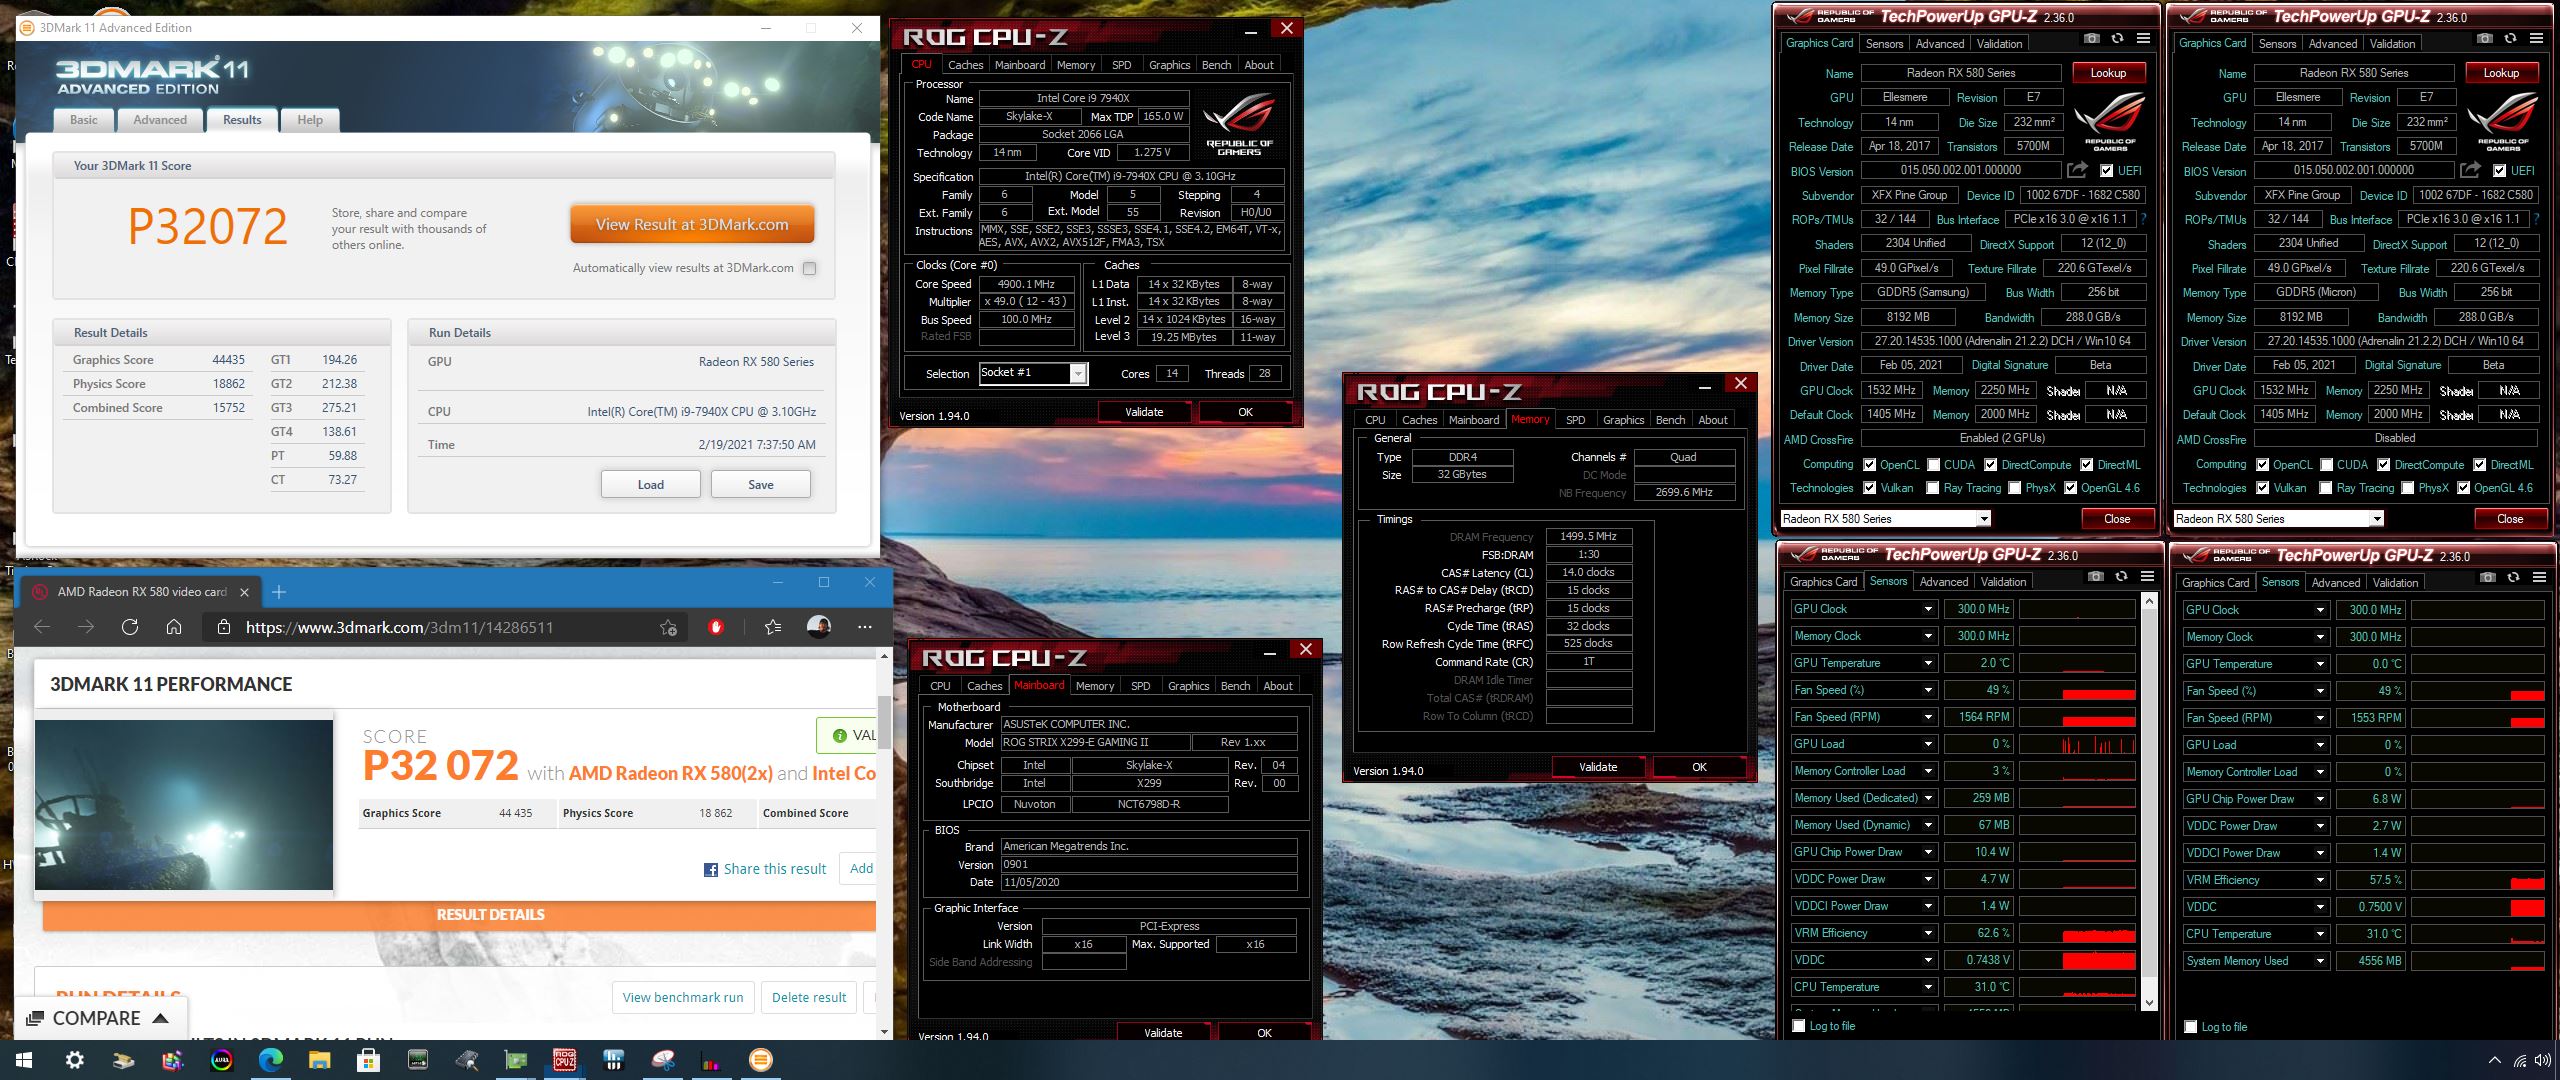The image size is (2560, 1080).
Task: Toggle UEFI checkbox in Micron-memory GPU-Z window
Action: pyautogui.click(x=2500, y=170)
